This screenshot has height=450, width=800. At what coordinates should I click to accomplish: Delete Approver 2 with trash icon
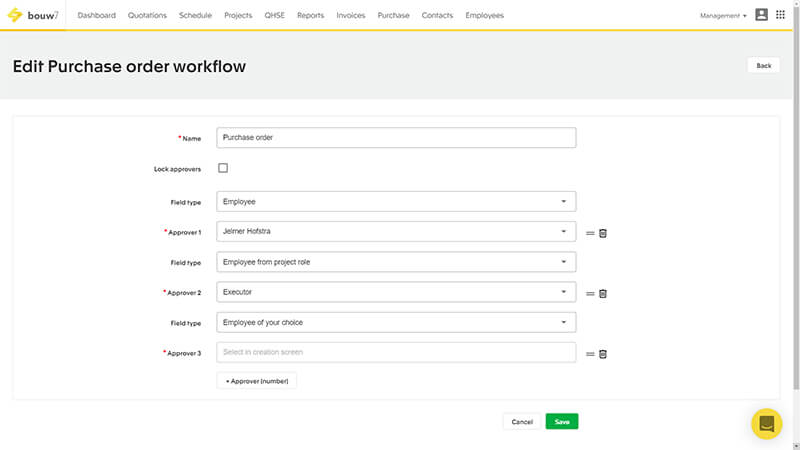point(603,293)
